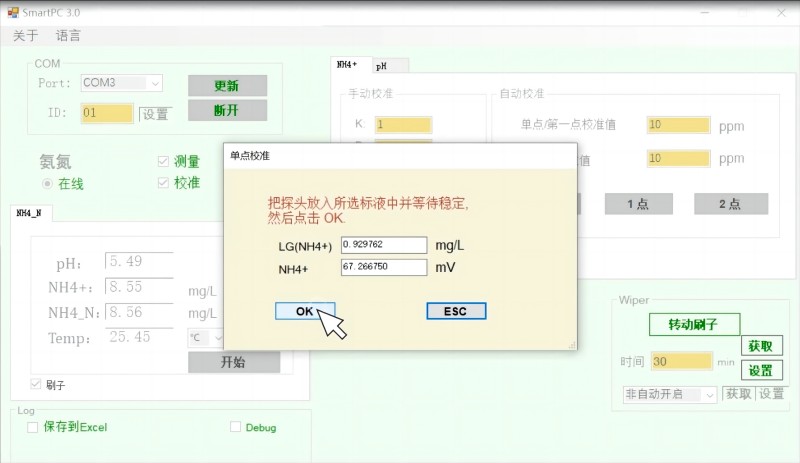Toggle the 刷子 checkbox
Screen dimensions: 800x463
point(36,384)
